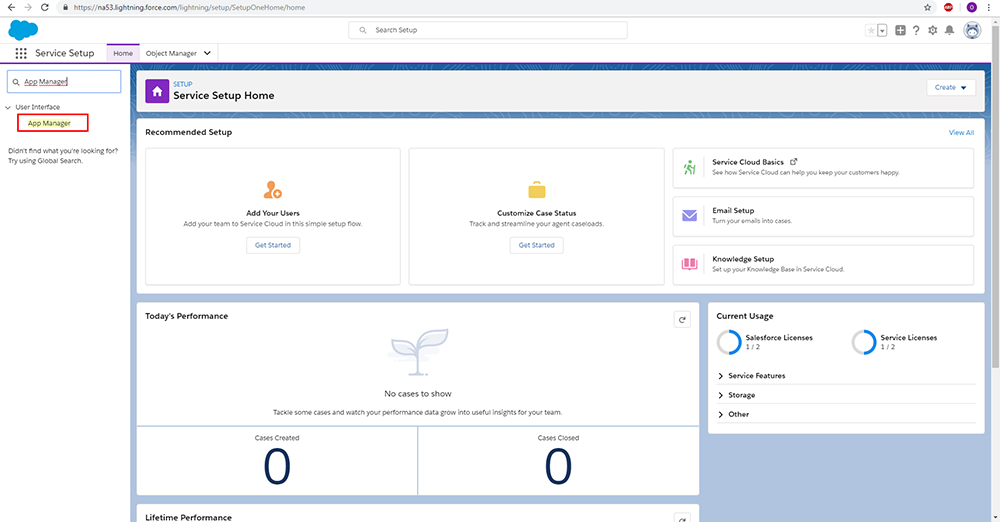Click the 'No cases to show' message

click(x=418, y=394)
